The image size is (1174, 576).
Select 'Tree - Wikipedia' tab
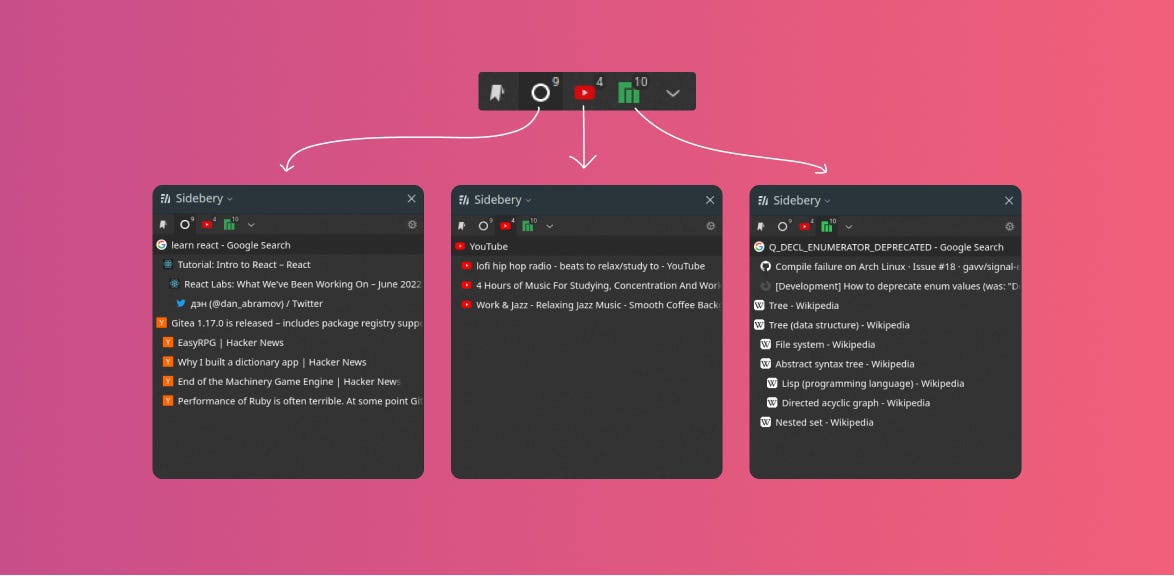[x=885, y=306]
